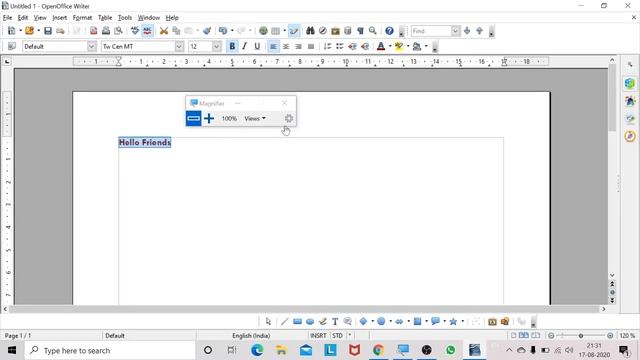Open the Font Color dropdown arrow
The image size is (640, 360).
[390, 47]
